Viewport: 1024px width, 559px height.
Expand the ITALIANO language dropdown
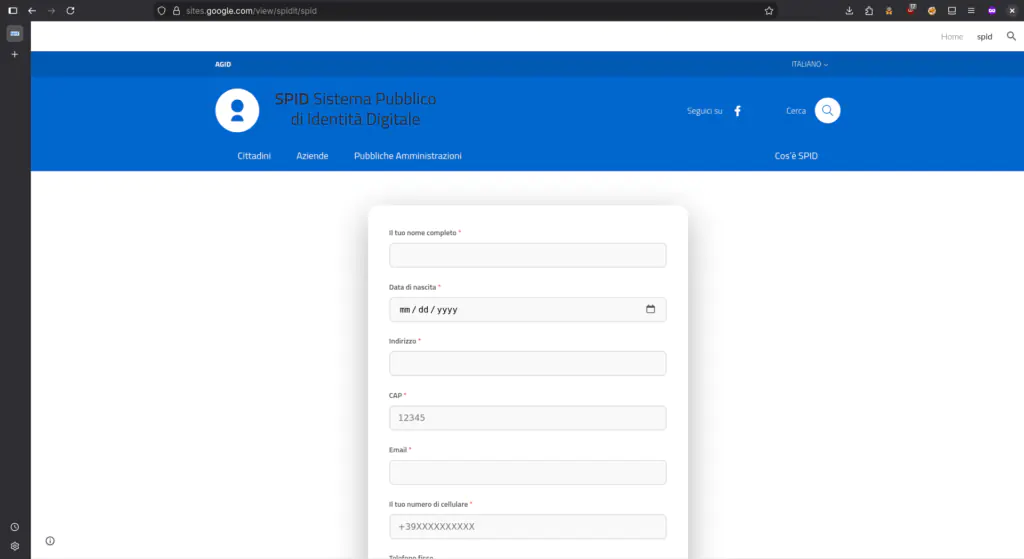click(x=810, y=64)
